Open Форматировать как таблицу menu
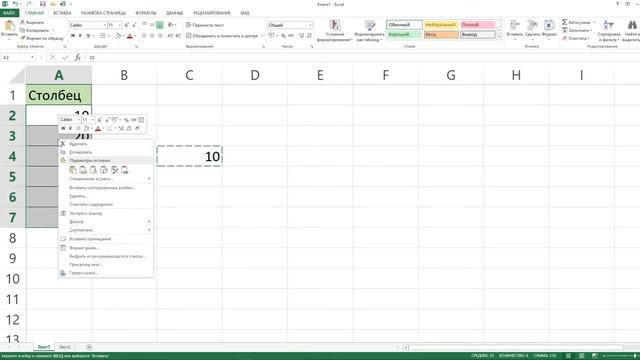The height and width of the screenshot is (360, 640). (369, 31)
